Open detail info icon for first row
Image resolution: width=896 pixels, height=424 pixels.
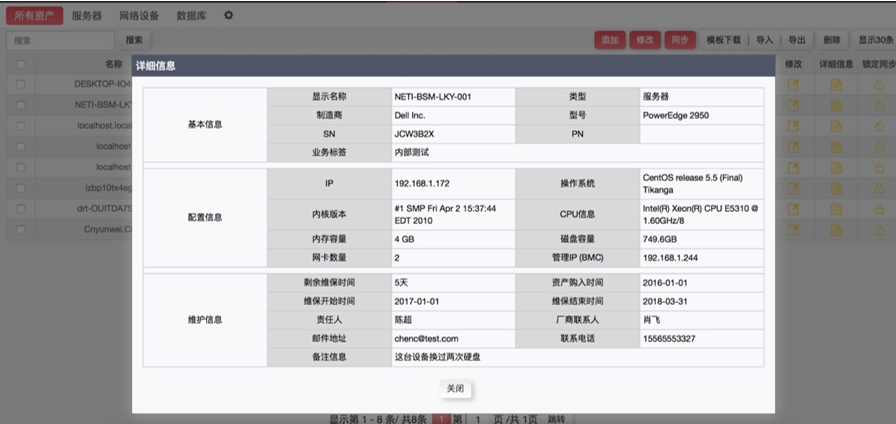[x=836, y=84]
